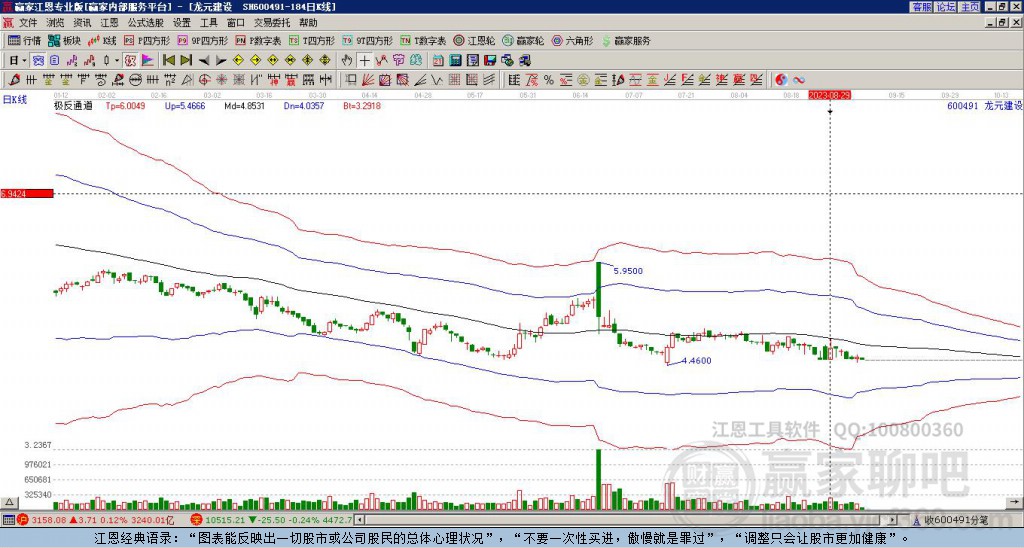Open the K线 chart button

pos(102,40)
